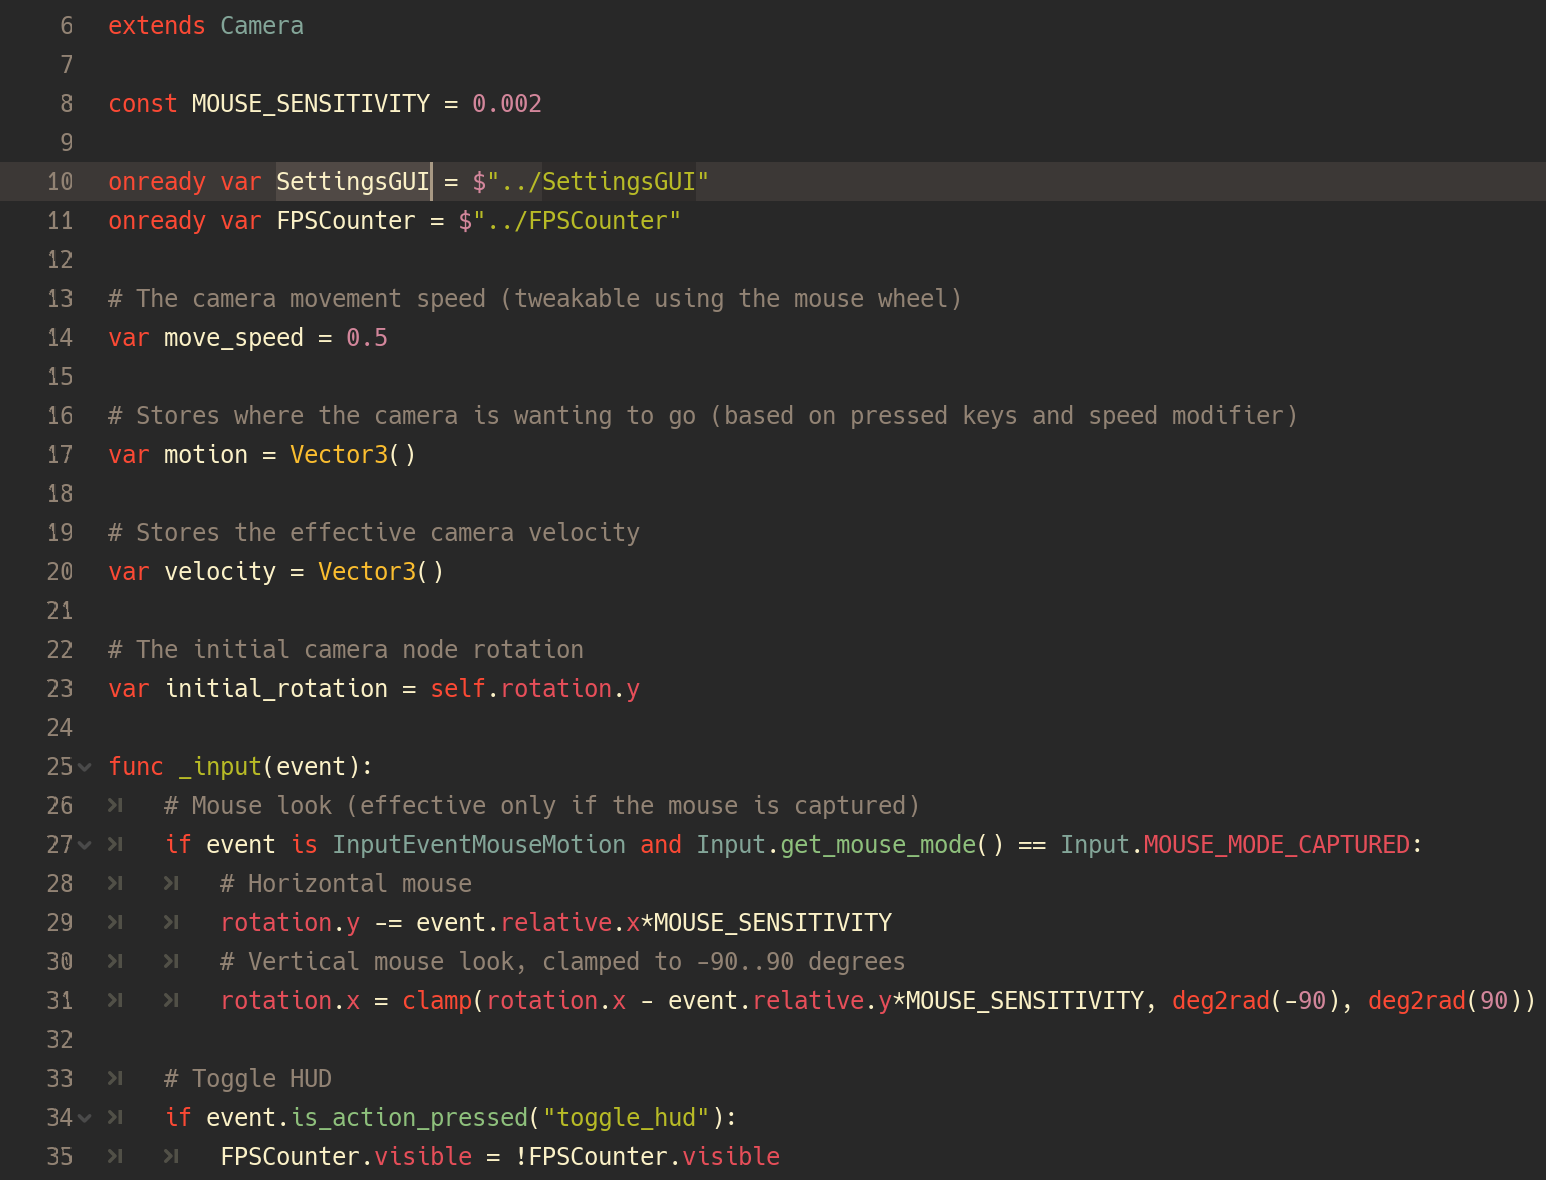Click the "../FPSCounter" node path string
1546x1180 pixels.
point(577,221)
